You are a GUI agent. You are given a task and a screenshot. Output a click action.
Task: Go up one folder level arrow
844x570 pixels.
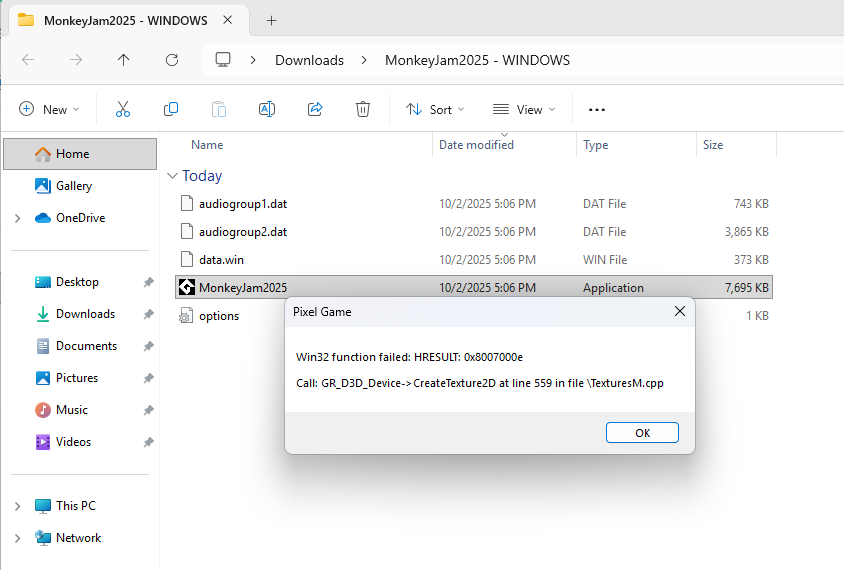click(x=123, y=60)
